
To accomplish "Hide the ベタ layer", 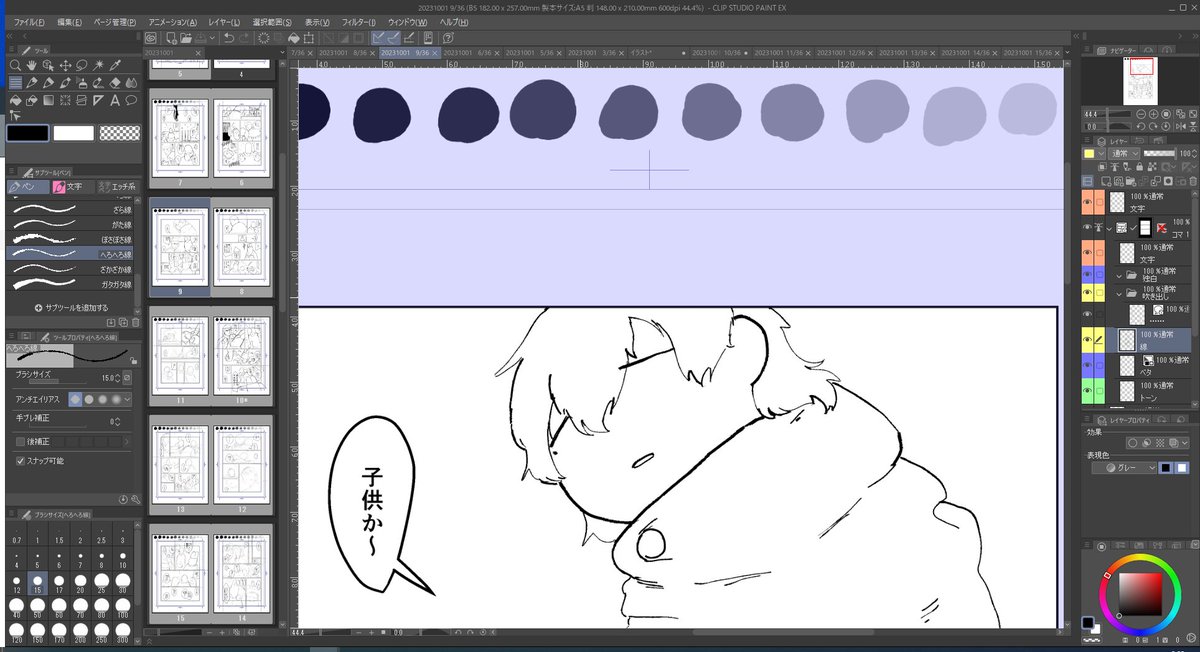I will pos(1087,365).
